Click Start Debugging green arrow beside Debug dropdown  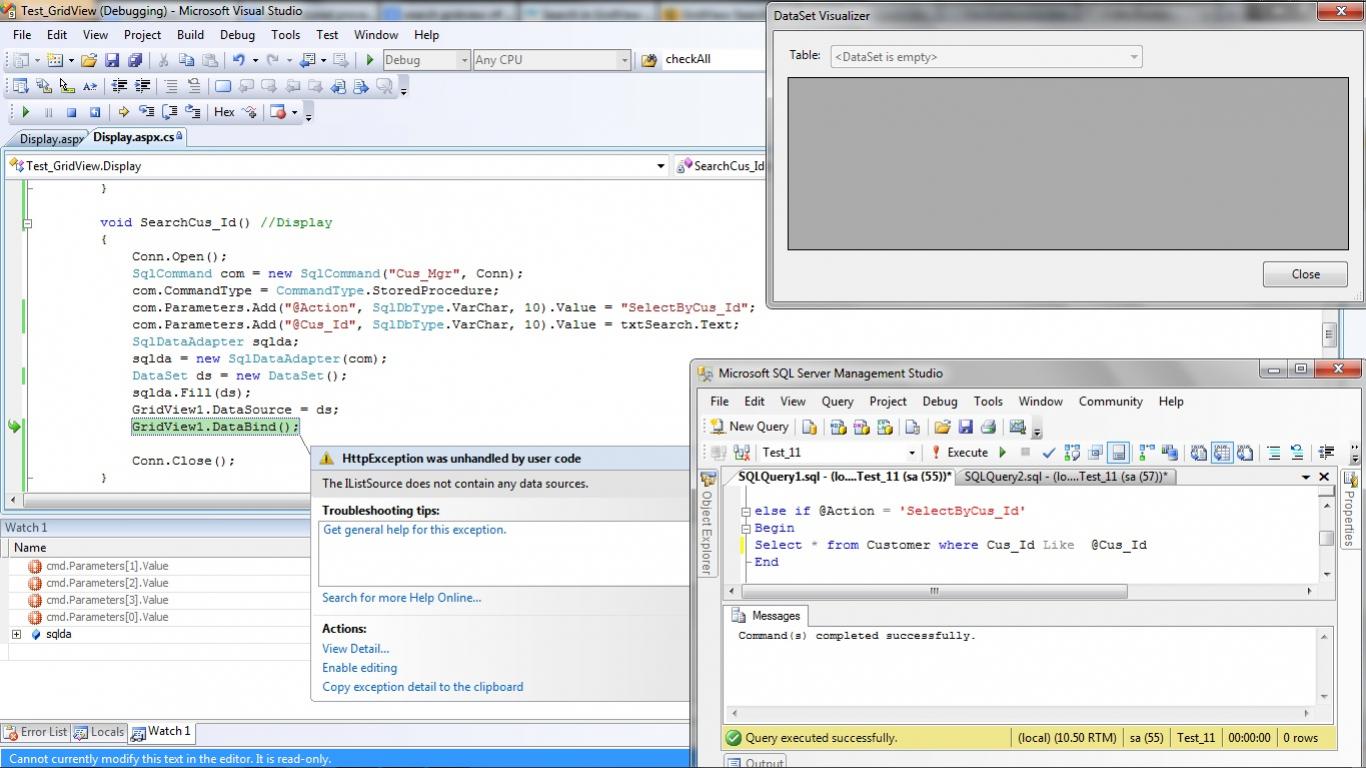[370, 60]
